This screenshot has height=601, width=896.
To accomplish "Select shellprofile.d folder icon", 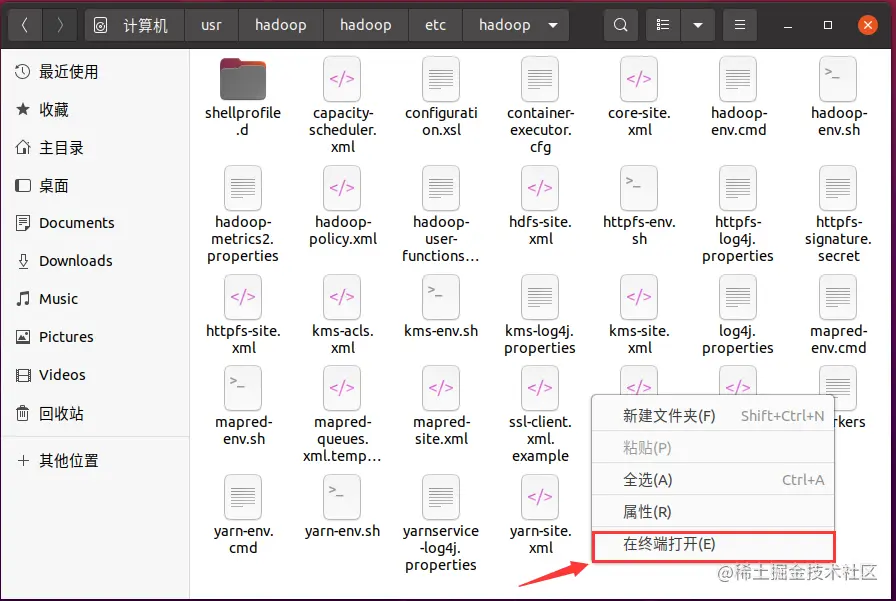I will pos(243,79).
